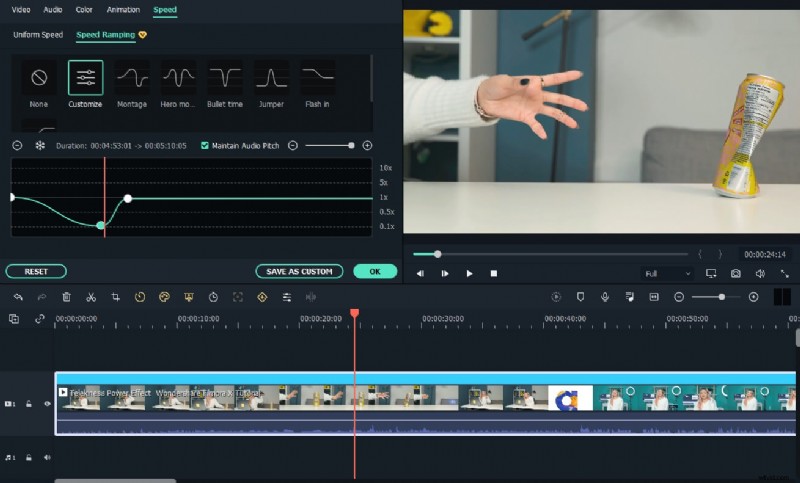Redo the last action
Image resolution: width=800 pixels, height=483 pixels.
[42, 297]
